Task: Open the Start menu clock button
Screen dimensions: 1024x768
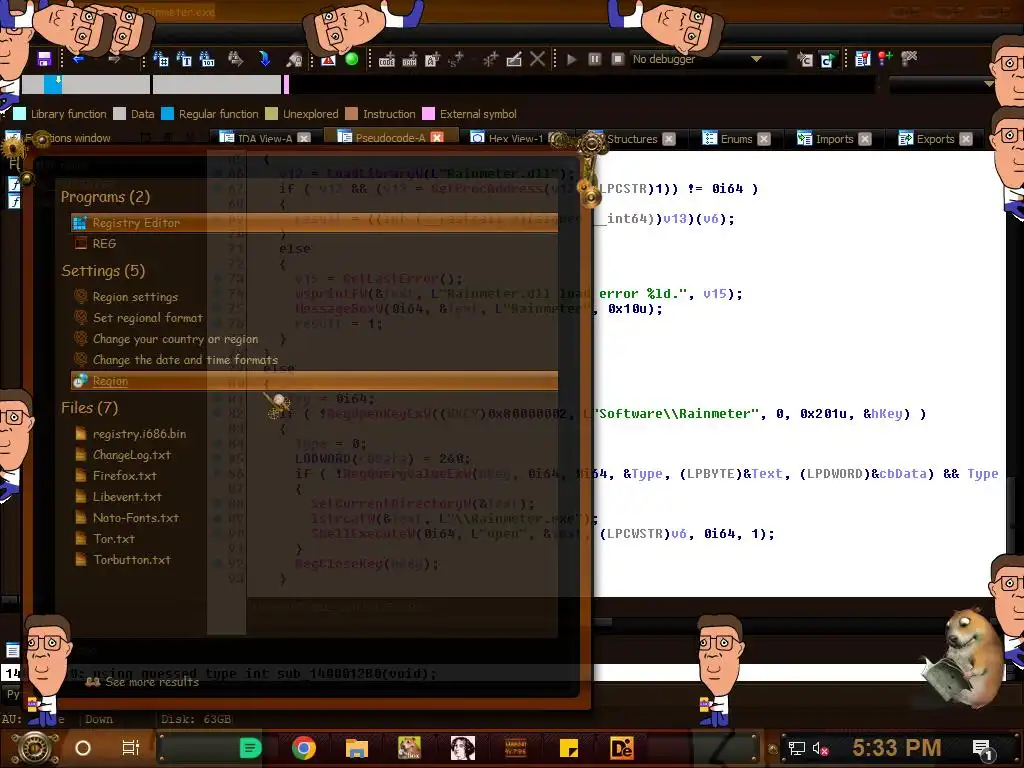Action: coord(35,748)
